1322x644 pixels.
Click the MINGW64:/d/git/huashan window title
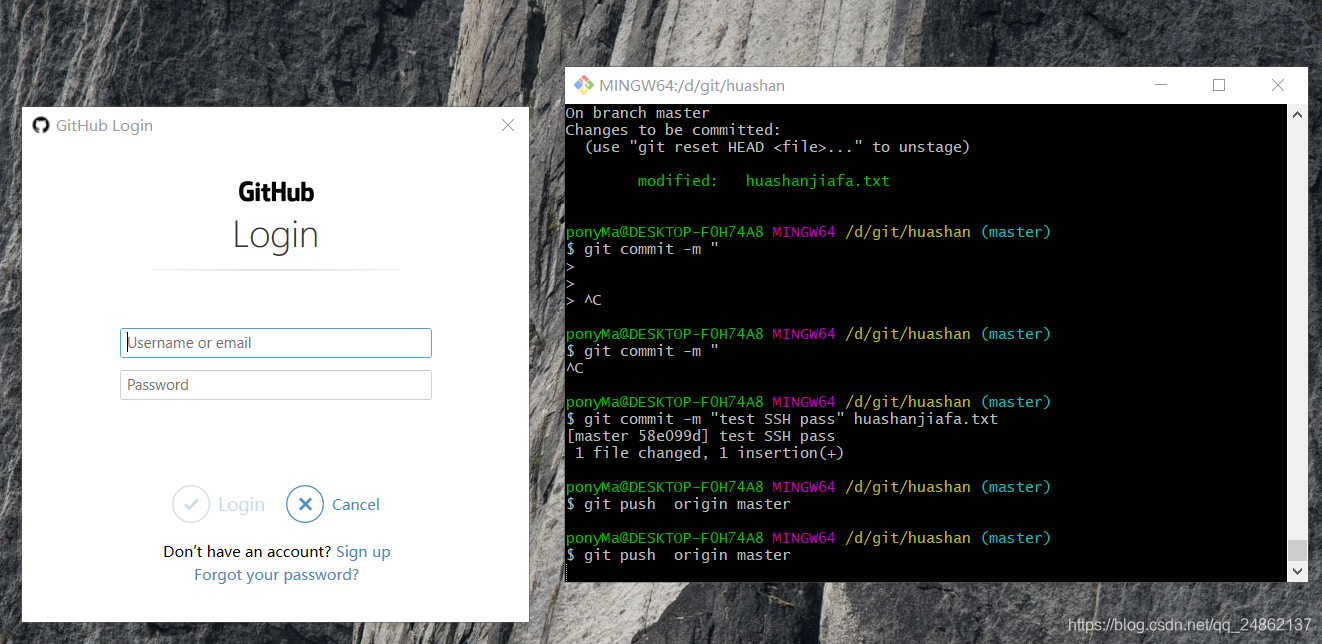pyautogui.click(x=692, y=85)
